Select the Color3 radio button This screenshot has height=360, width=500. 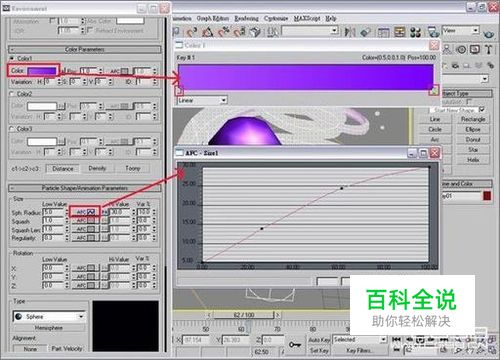coord(12,129)
